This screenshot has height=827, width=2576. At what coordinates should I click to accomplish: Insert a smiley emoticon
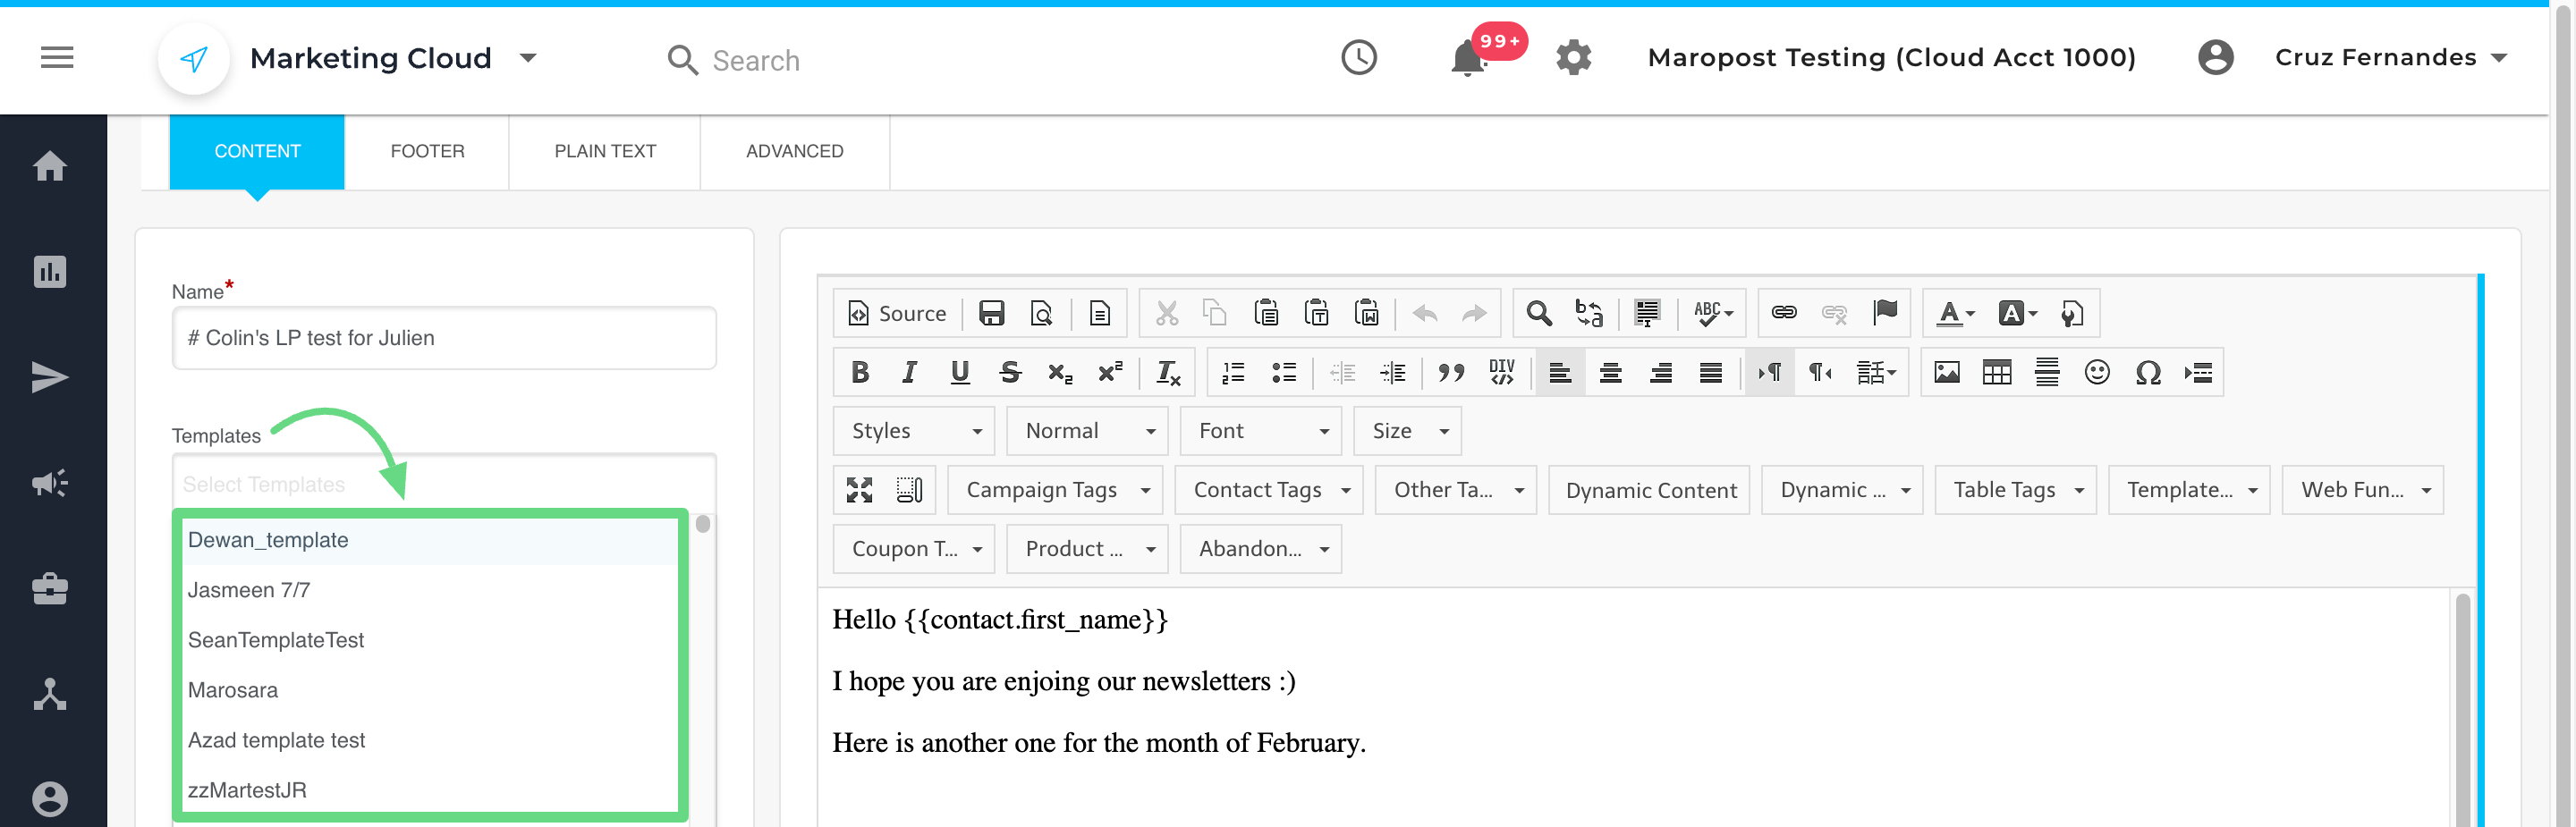[2097, 373]
